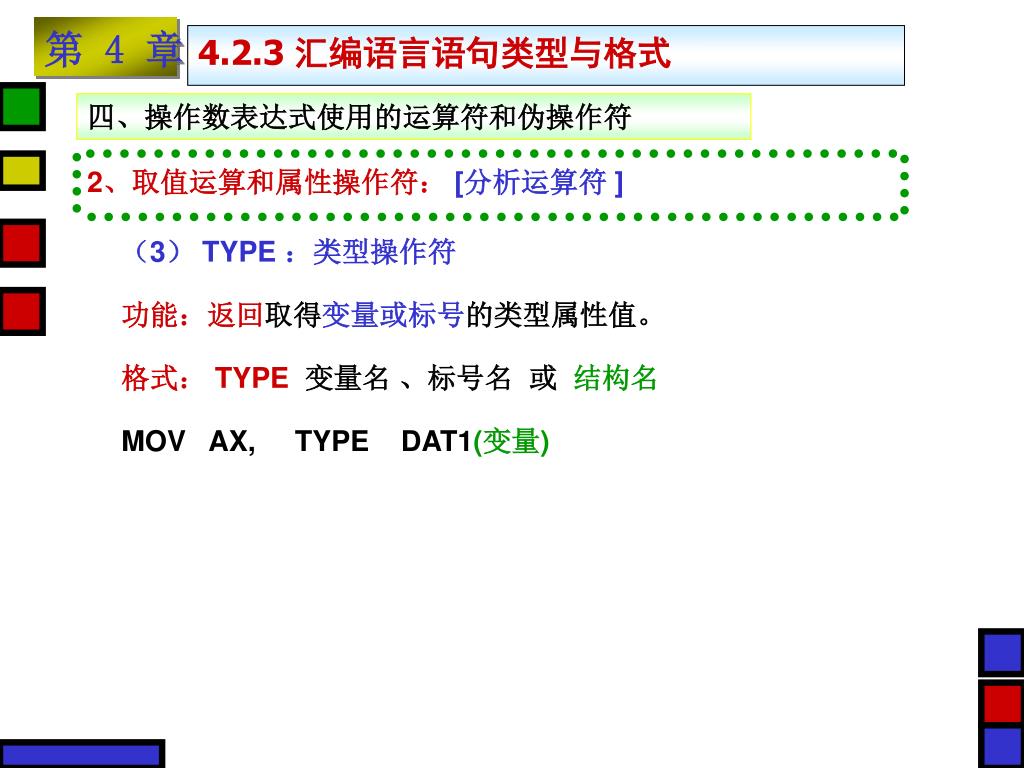1024x768 pixels.
Task: Click the red label 格式:
Action: [x=157, y=378]
